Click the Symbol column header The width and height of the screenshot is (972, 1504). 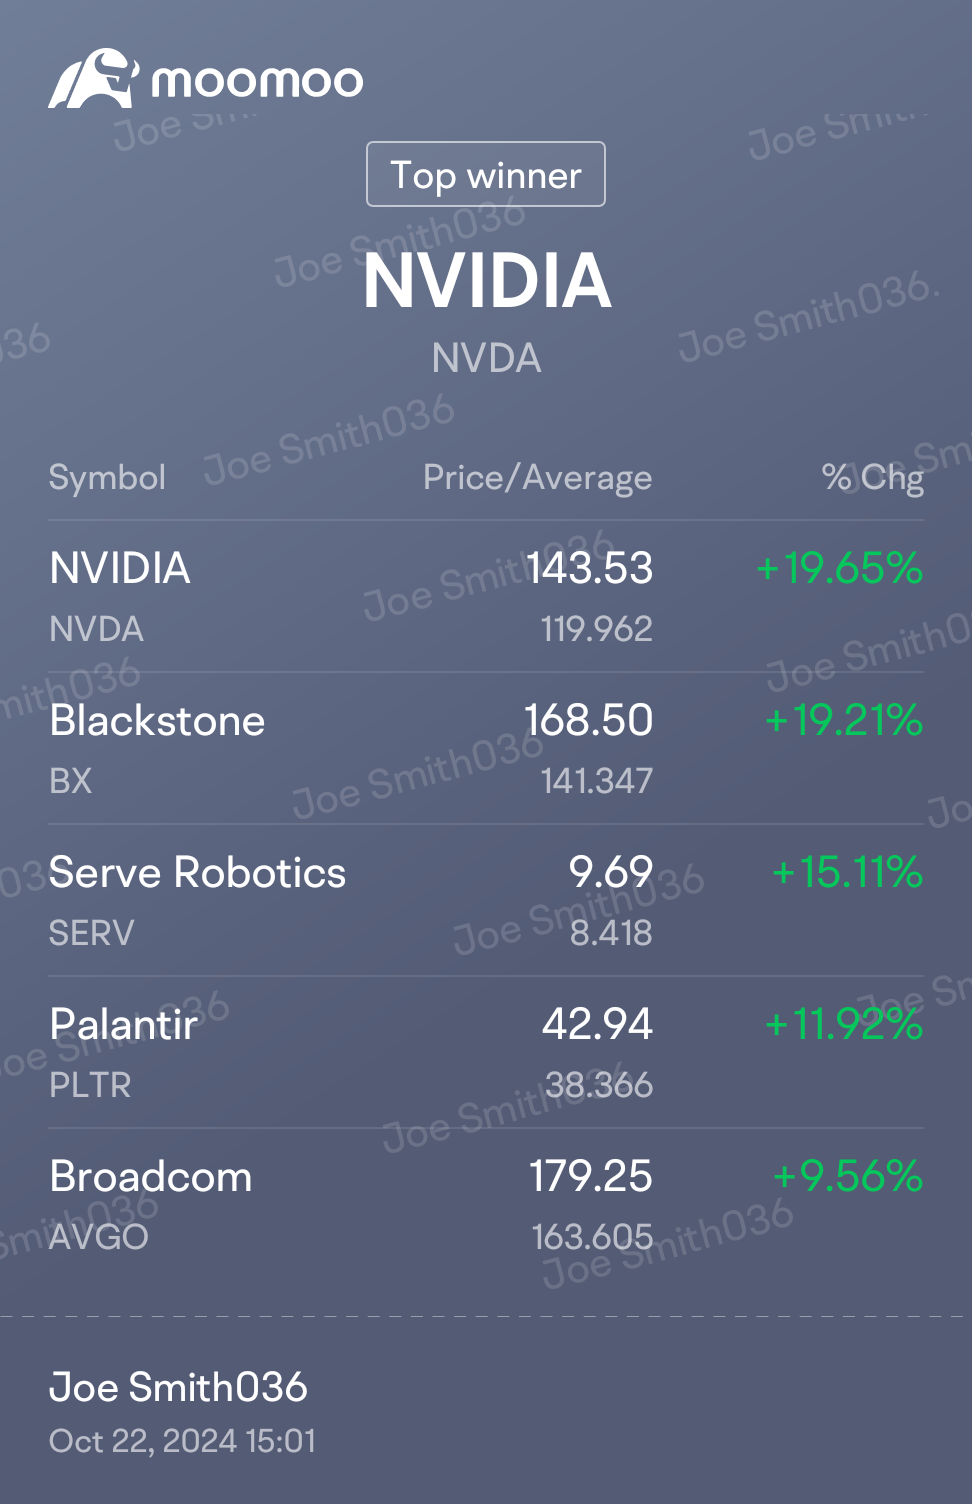[107, 477]
